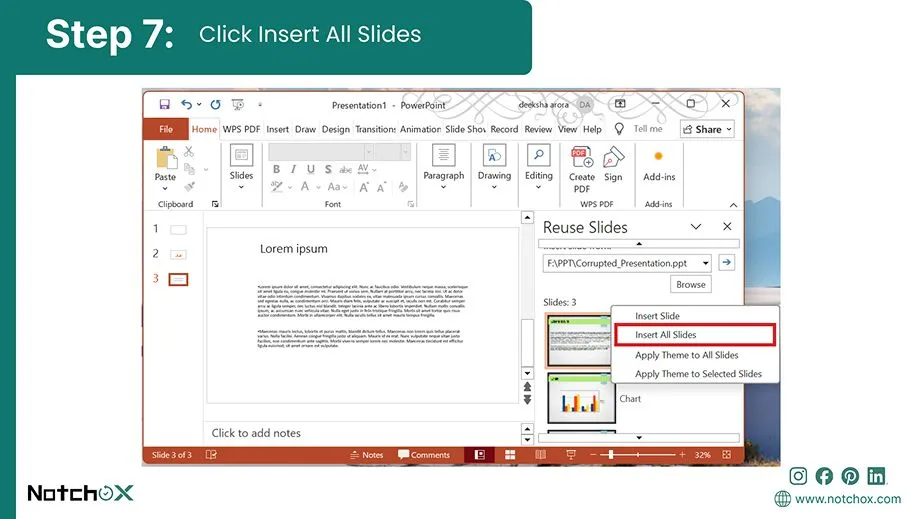Switch to Reading view icon

pyautogui.click(x=540, y=455)
